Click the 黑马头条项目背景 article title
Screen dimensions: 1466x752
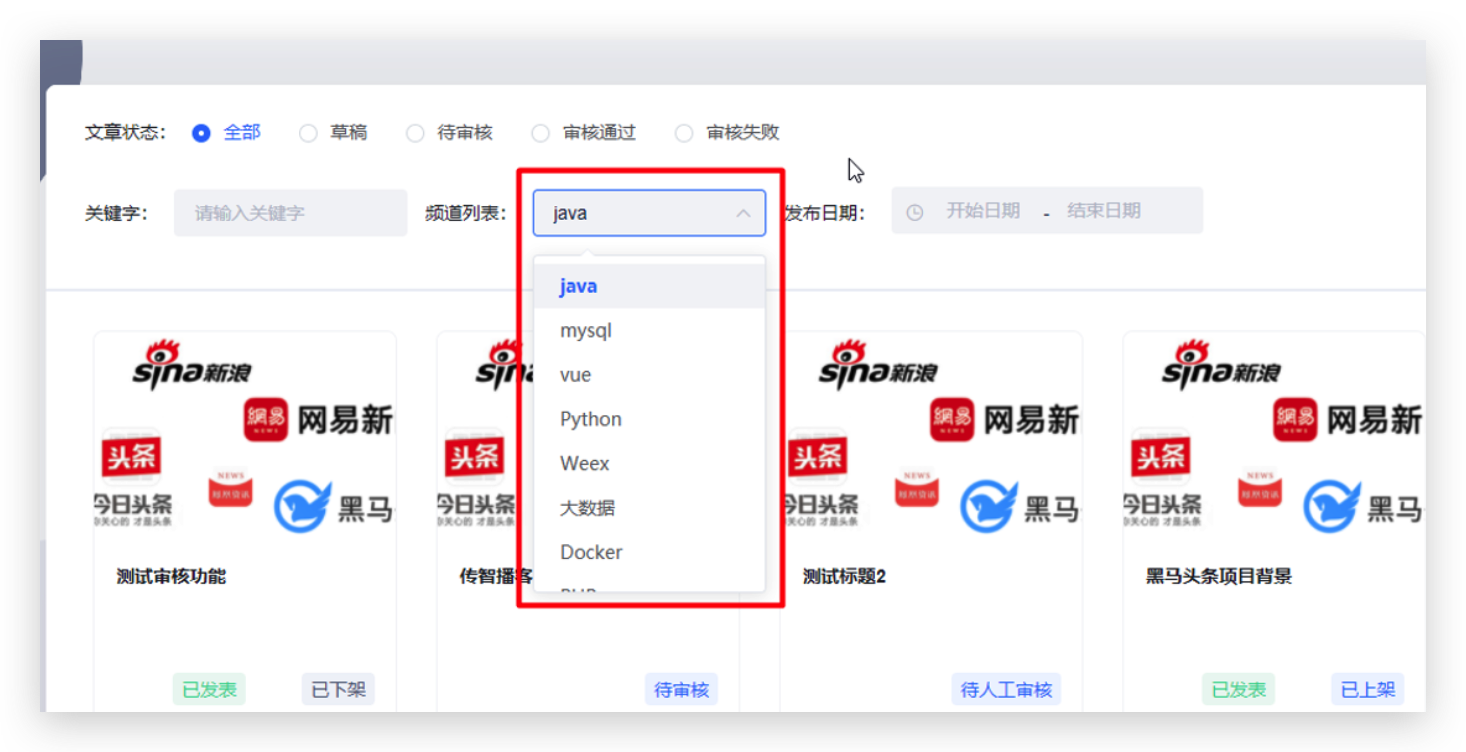coord(1219,577)
